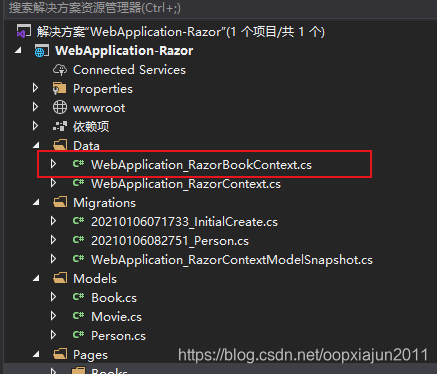Select the WebApplication-Razor project name
Screen dimensions: 437x374
[x=124, y=51]
